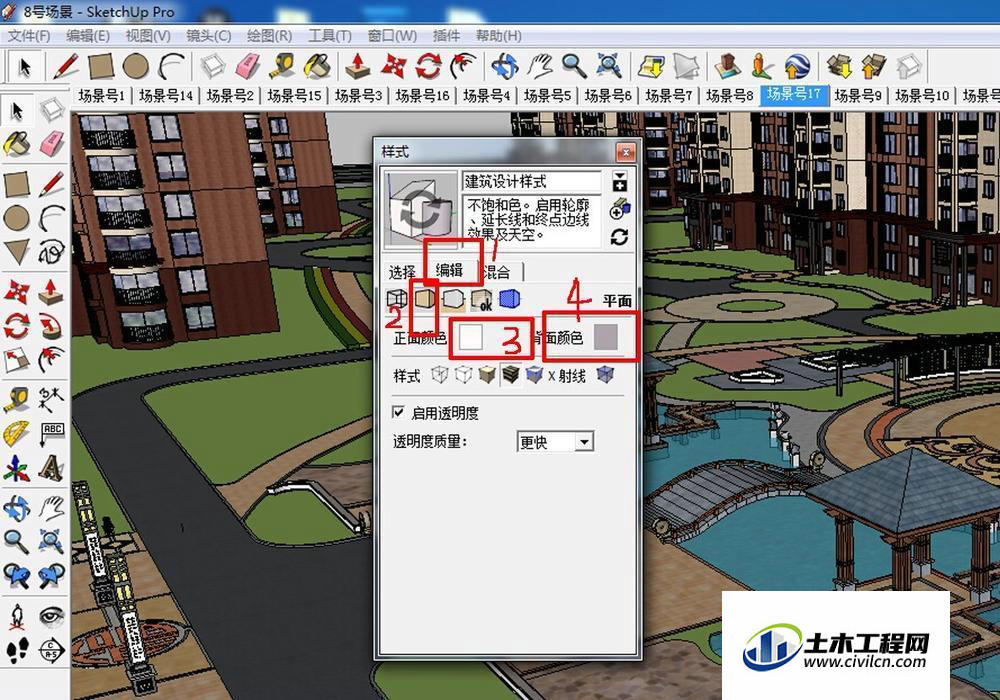This screenshot has height=700, width=1000.
Task: Click the style description text box
Action: (x=531, y=221)
